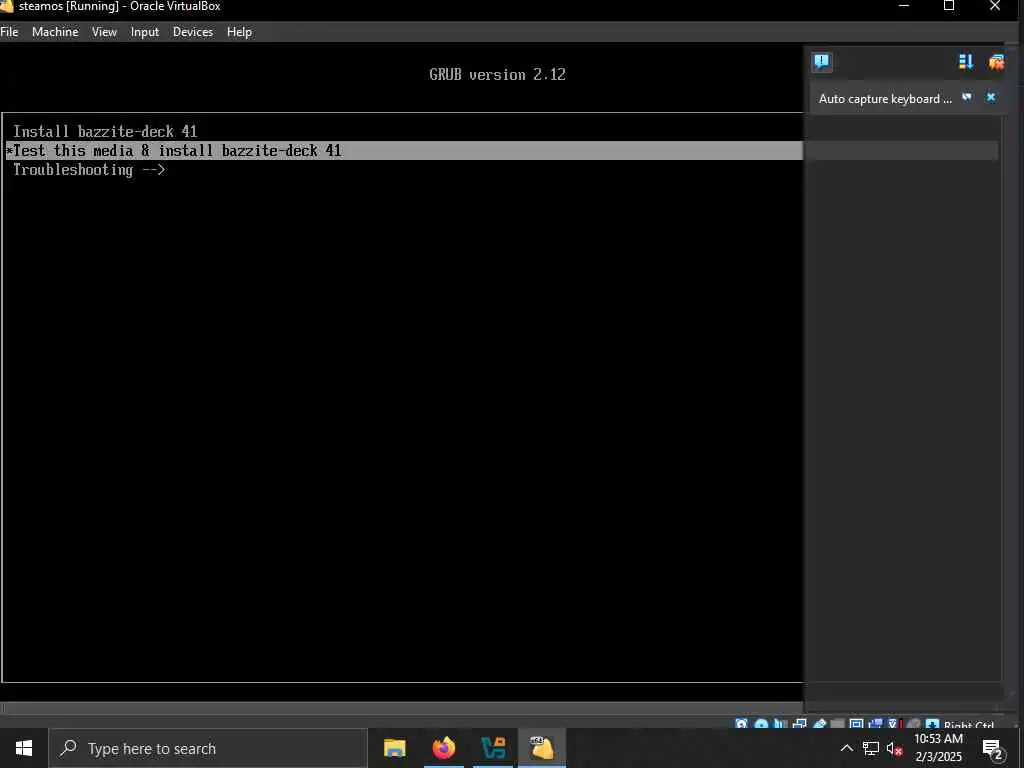Click the Type here to search box
The height and width of the screenshot is (768, 1024).
pyautogui.click(x=208, y=748)
